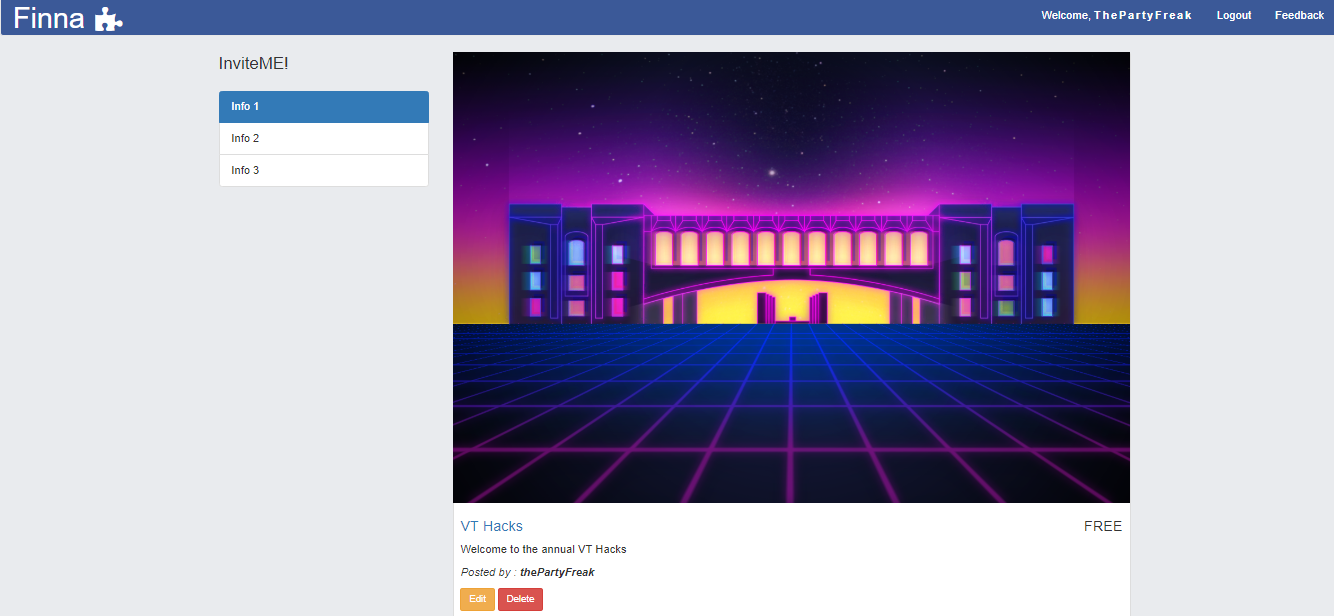The image size is (1334, 616).
Task: Click the Finna puzzle piece logo icon
Action: click(109, 19)
